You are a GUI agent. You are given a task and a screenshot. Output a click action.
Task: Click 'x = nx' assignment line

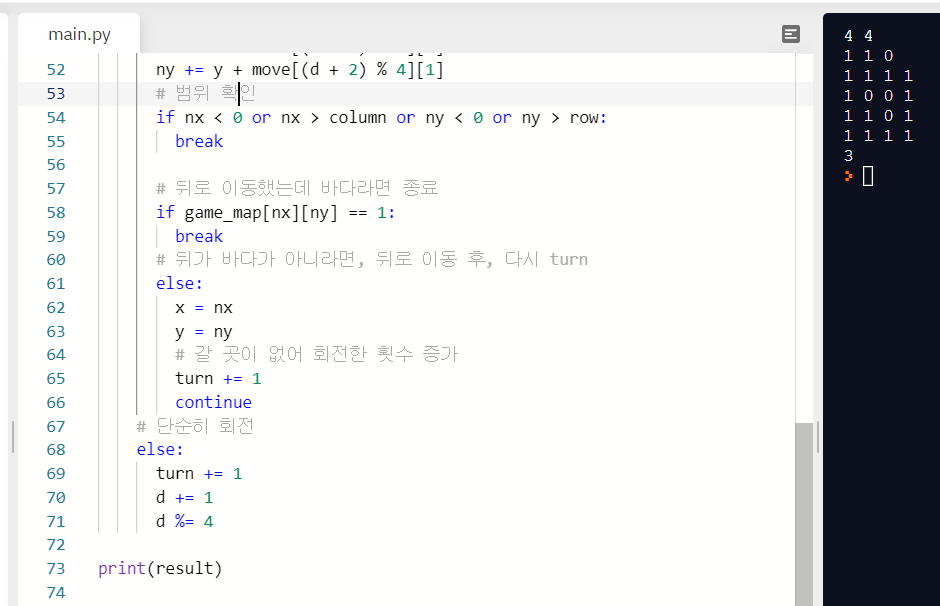204,307
